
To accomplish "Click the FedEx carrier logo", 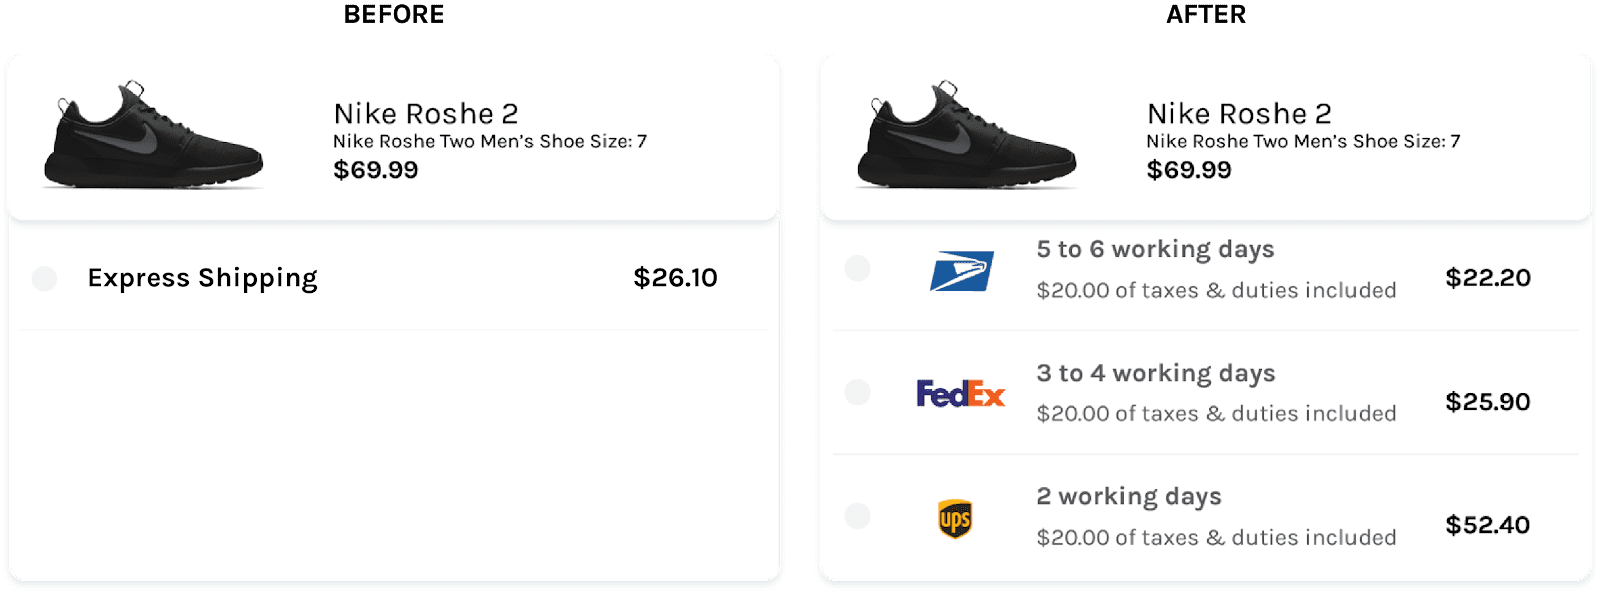I will tap(960, 394).
